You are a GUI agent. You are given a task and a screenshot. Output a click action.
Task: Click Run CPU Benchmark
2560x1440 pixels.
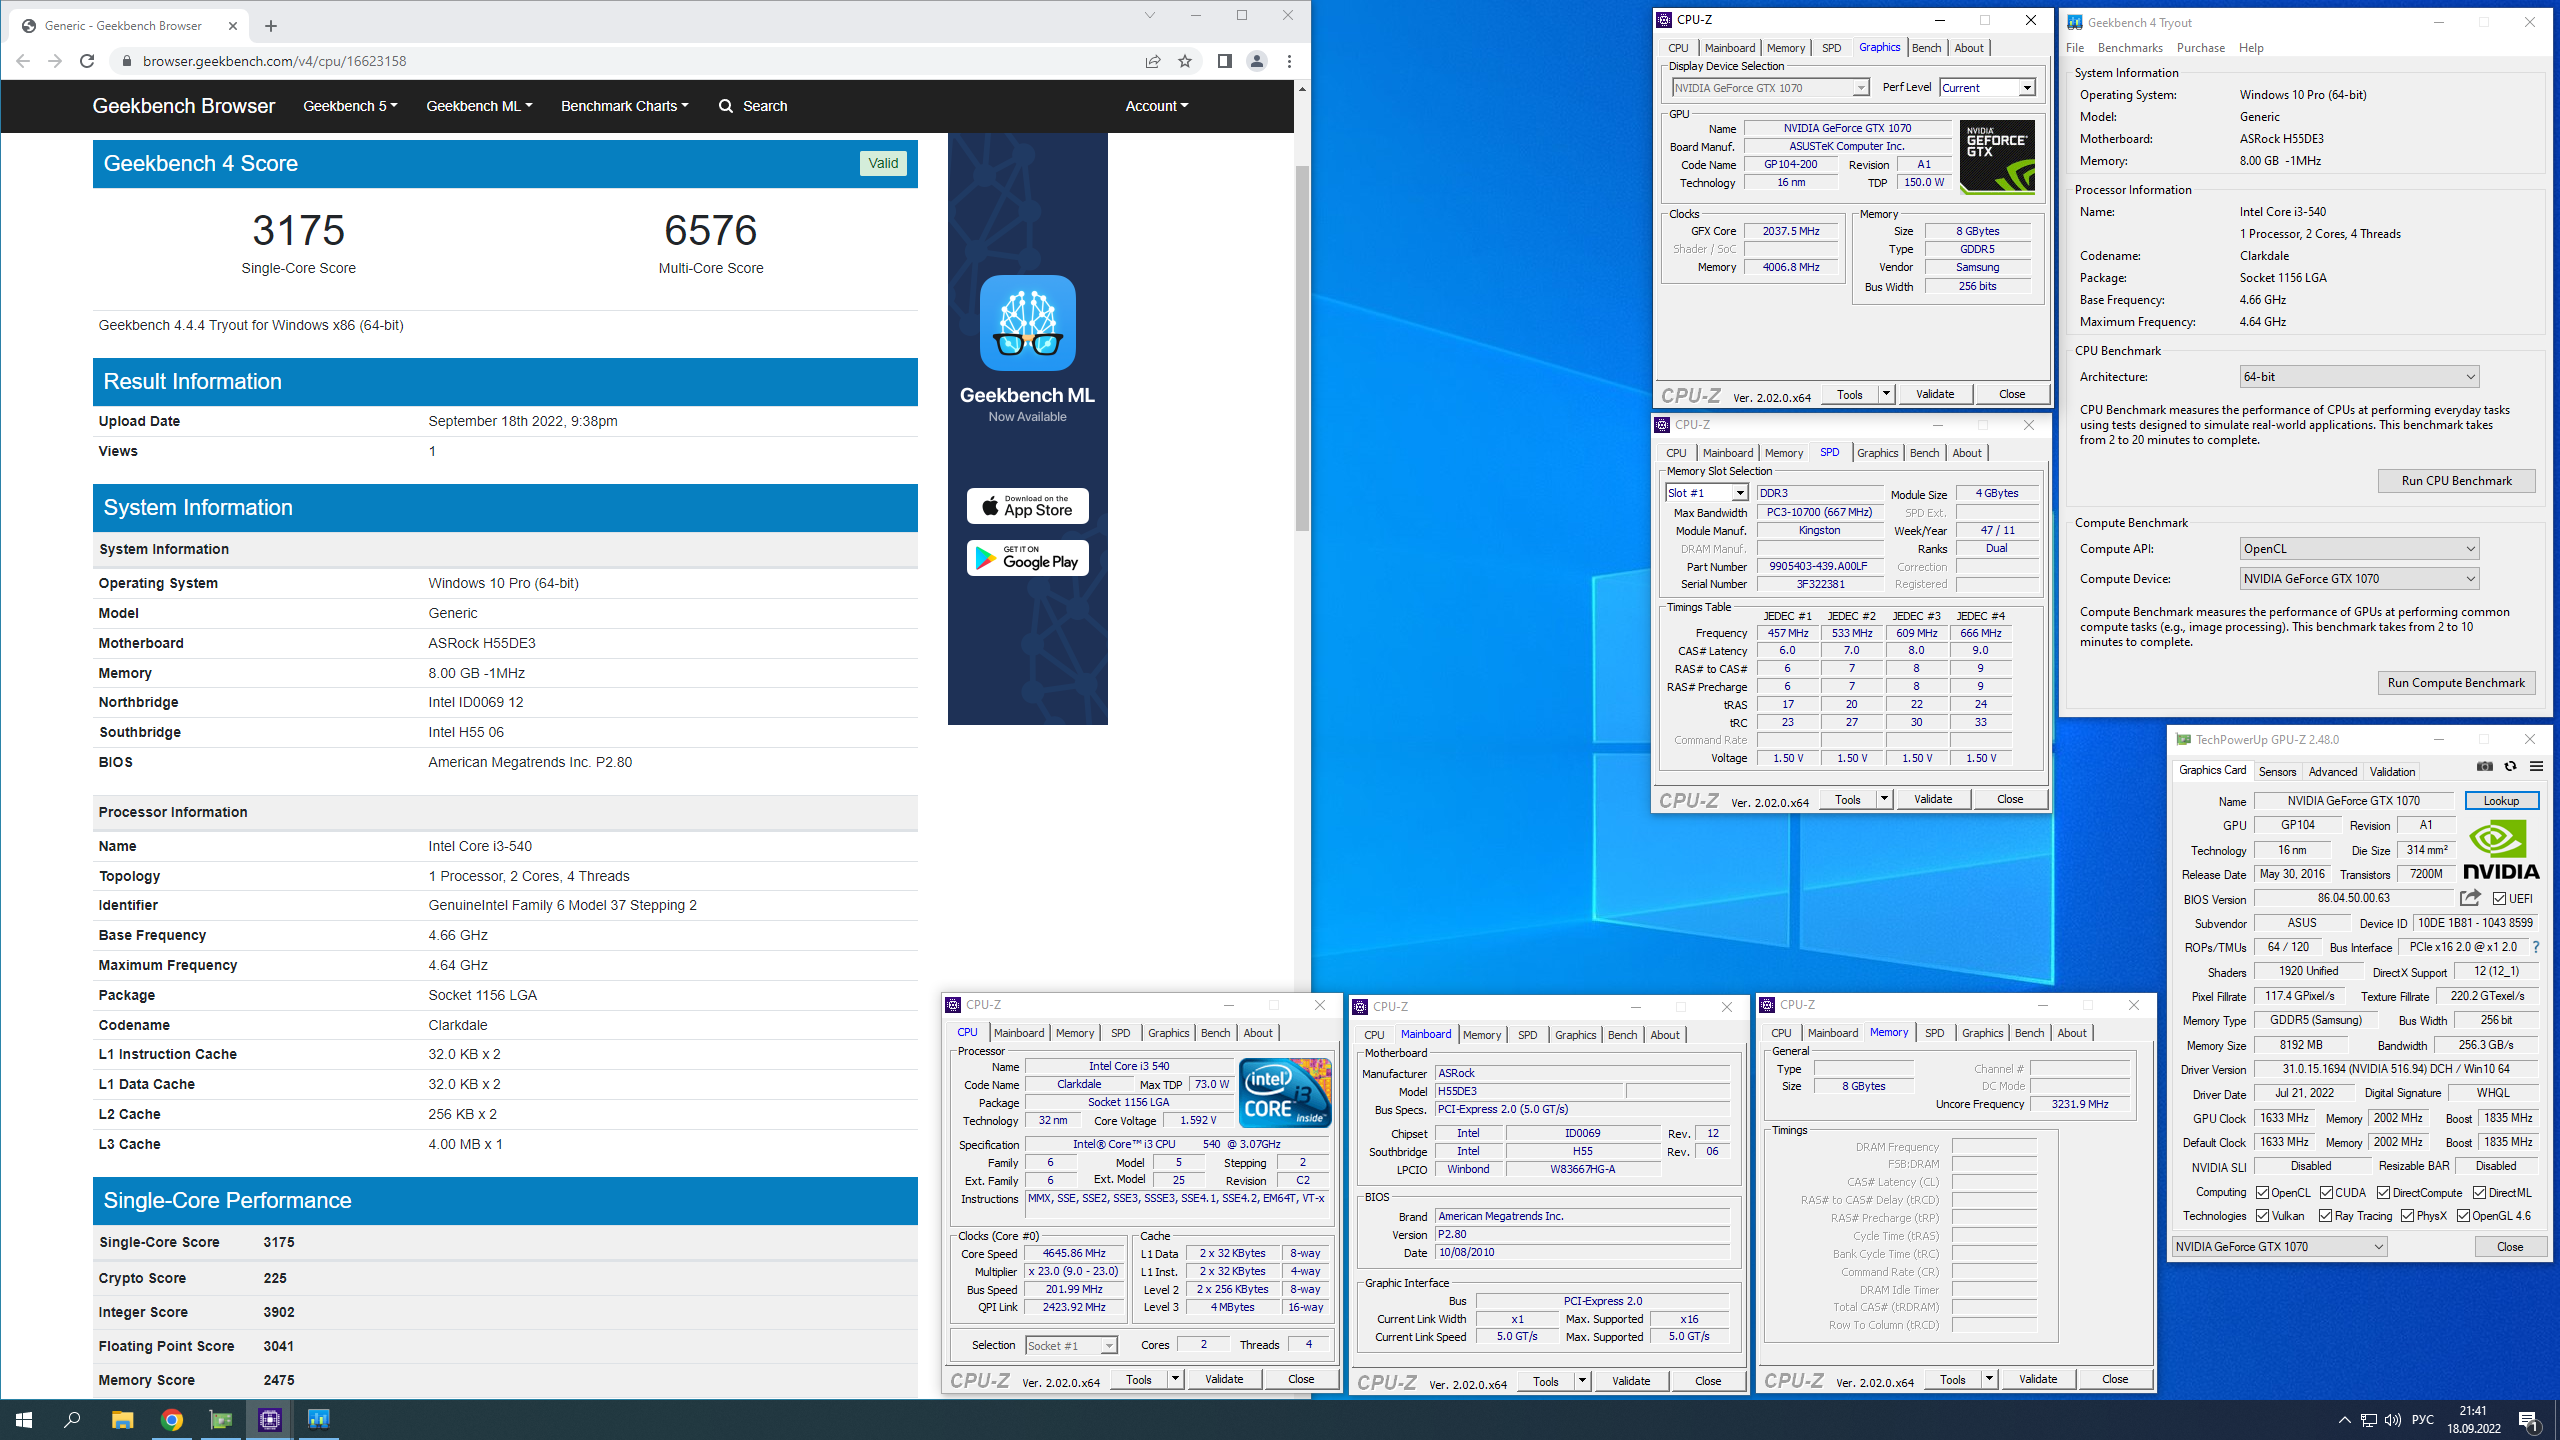point(2456,481)
